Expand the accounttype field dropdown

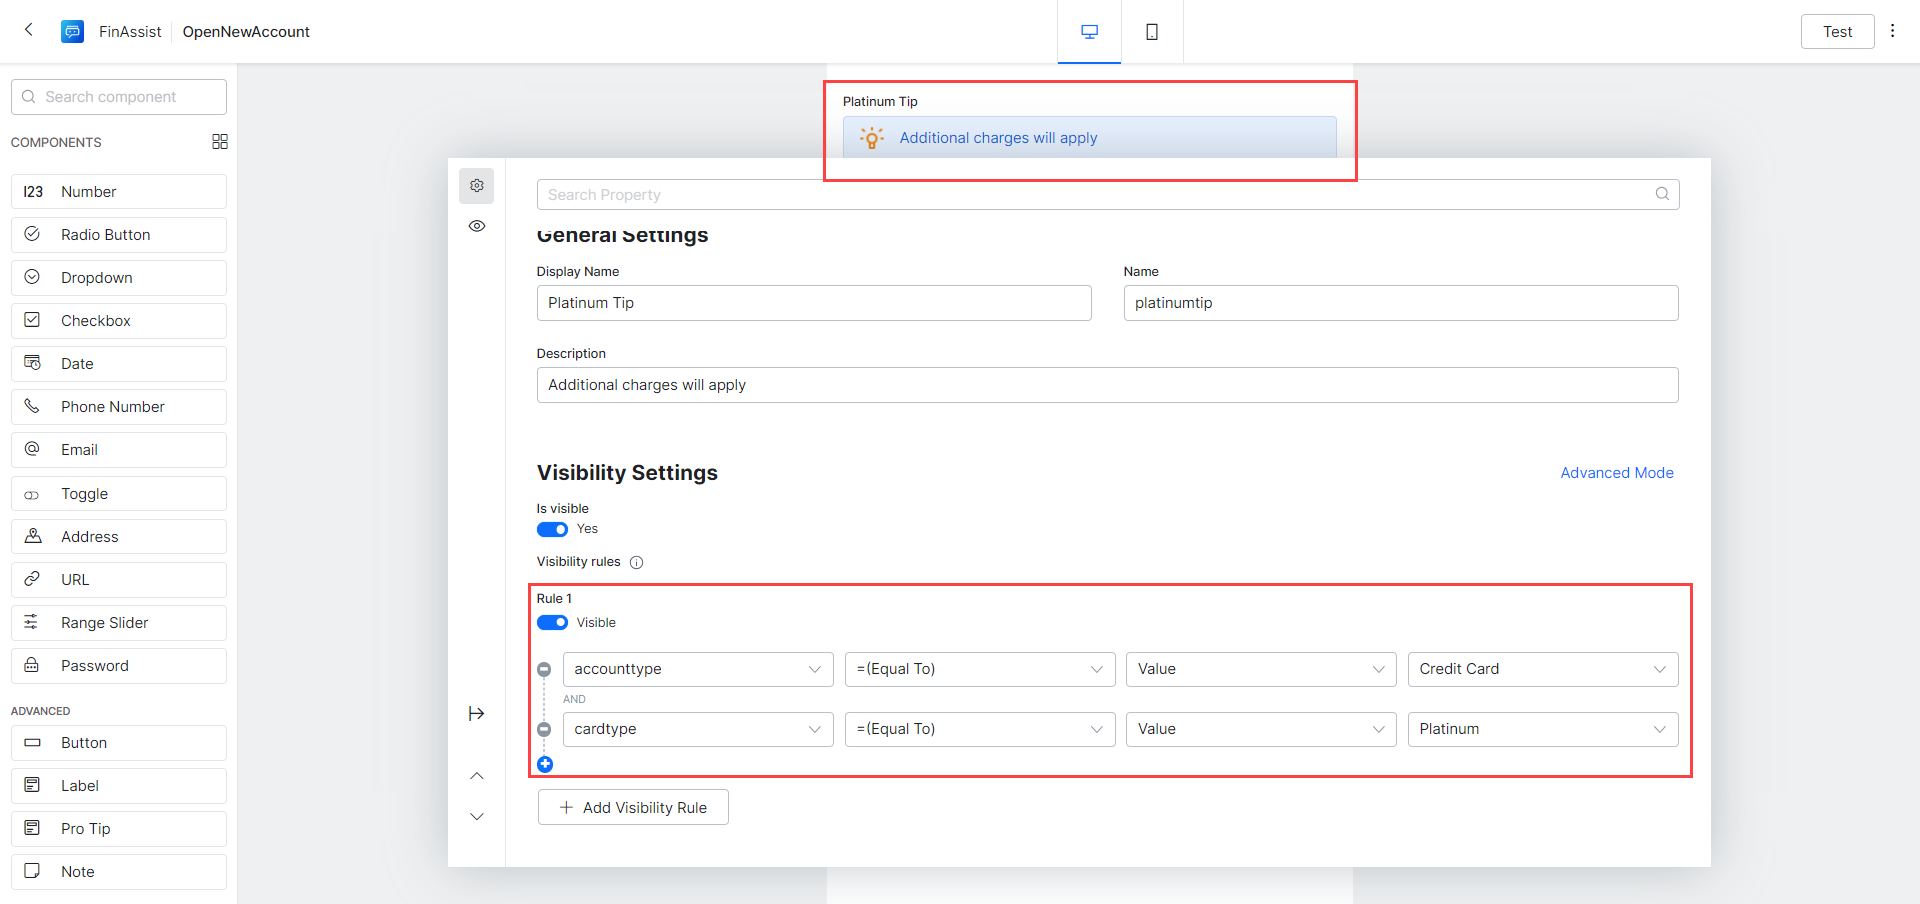[698, 669]
